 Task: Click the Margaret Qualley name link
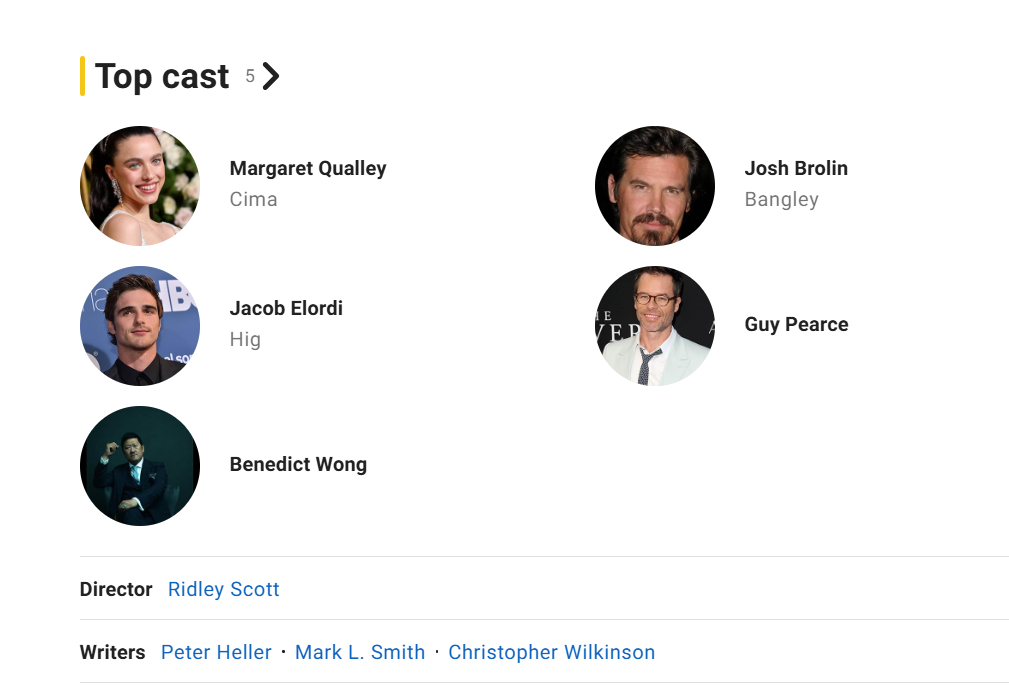point(308,169)
